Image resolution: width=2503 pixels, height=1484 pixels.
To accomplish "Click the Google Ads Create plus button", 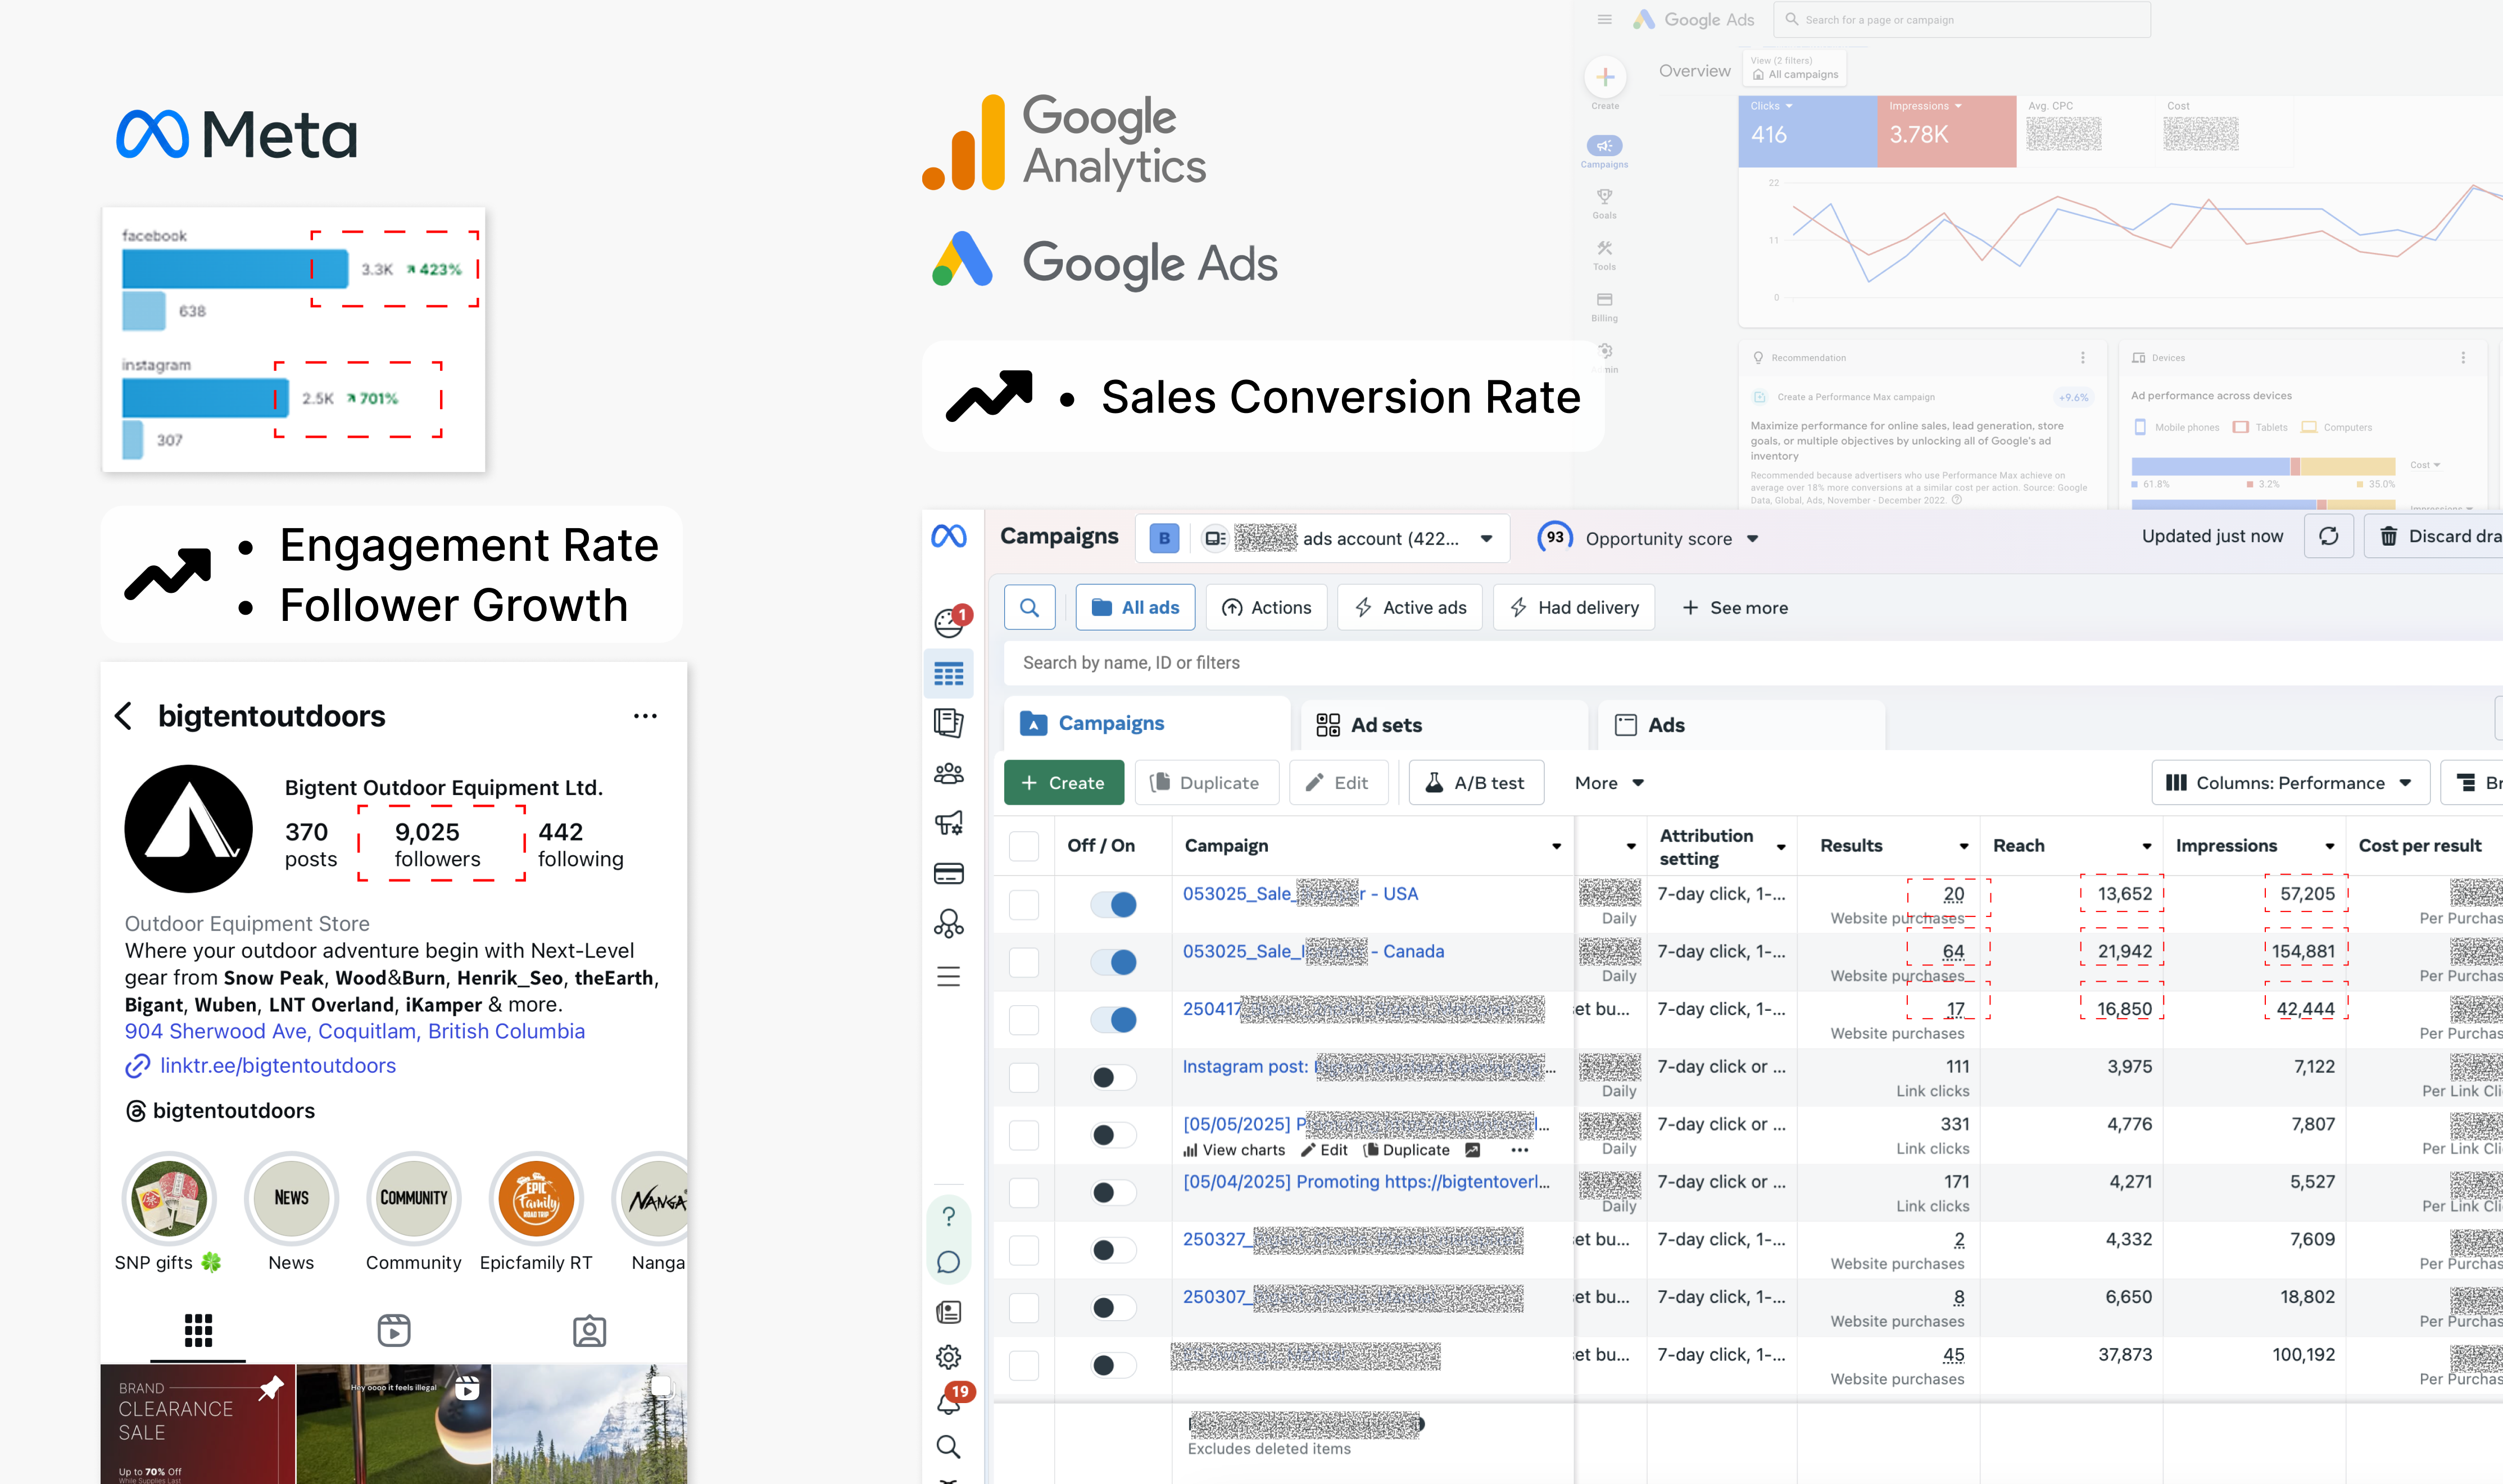I will click(1605, 77).
